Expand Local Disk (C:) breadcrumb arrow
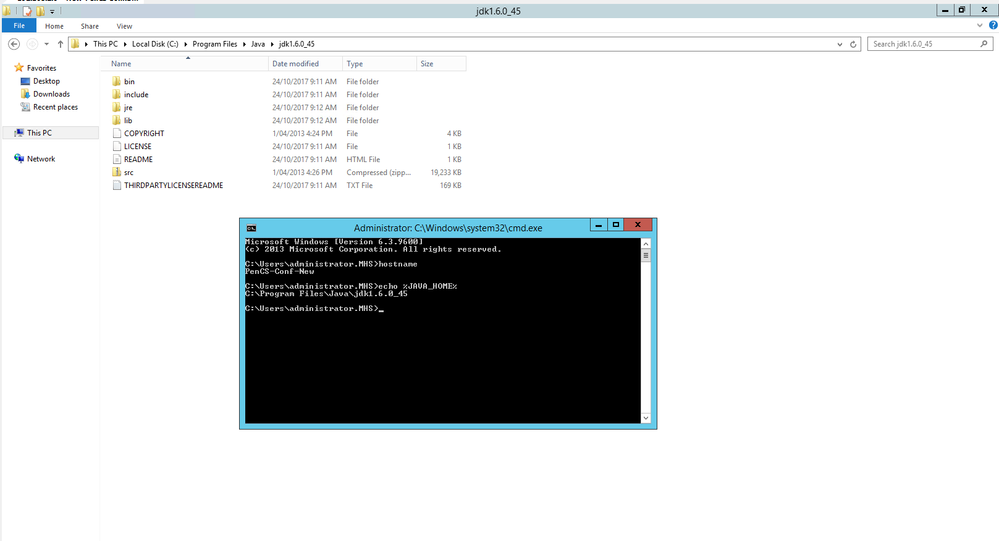Image resolution: width=999 pixels, height=541 pixels. [x=186, y=44]
